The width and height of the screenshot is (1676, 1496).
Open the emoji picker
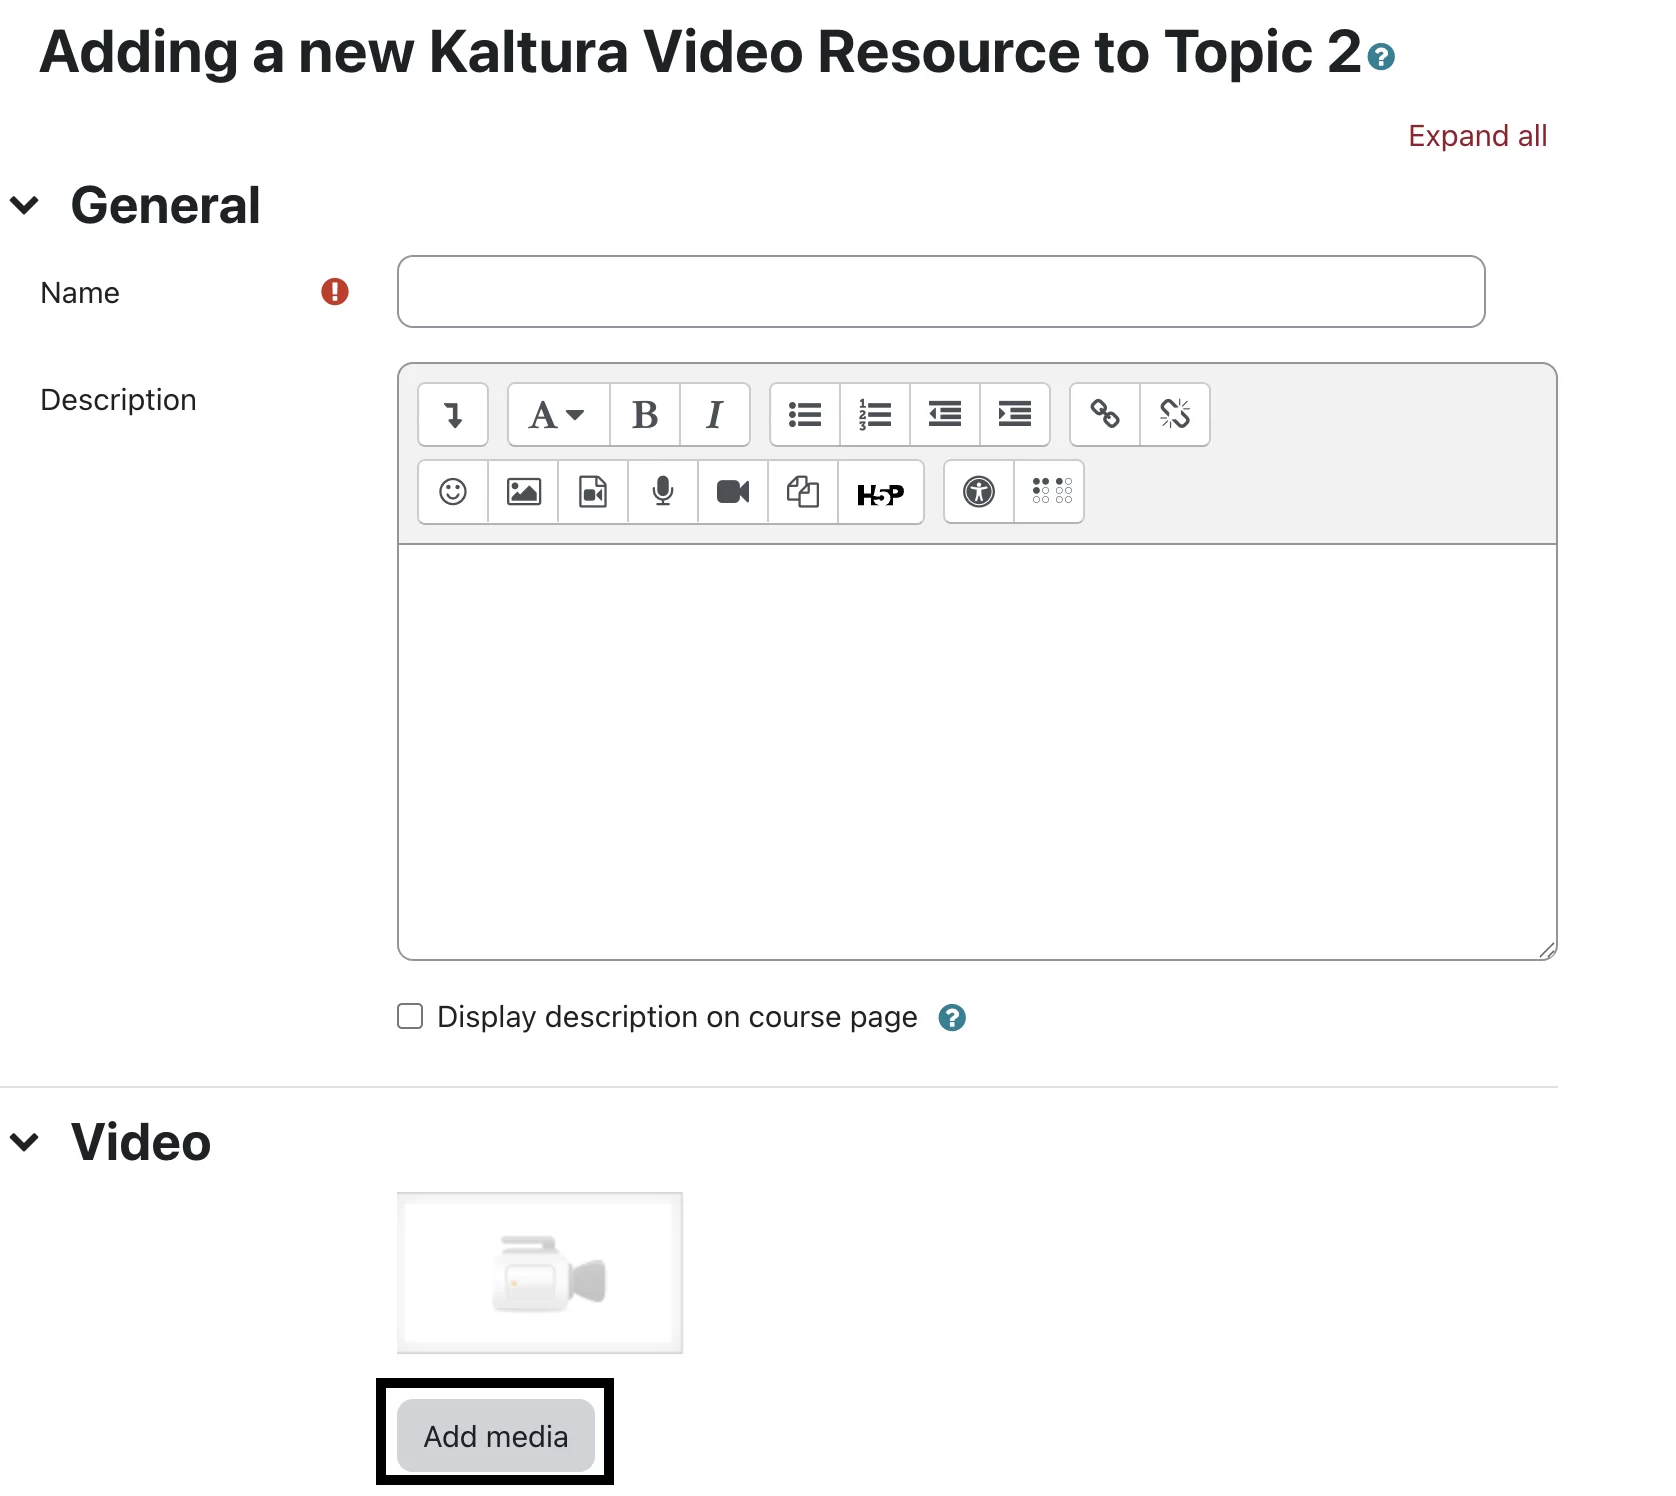(453, 492)
